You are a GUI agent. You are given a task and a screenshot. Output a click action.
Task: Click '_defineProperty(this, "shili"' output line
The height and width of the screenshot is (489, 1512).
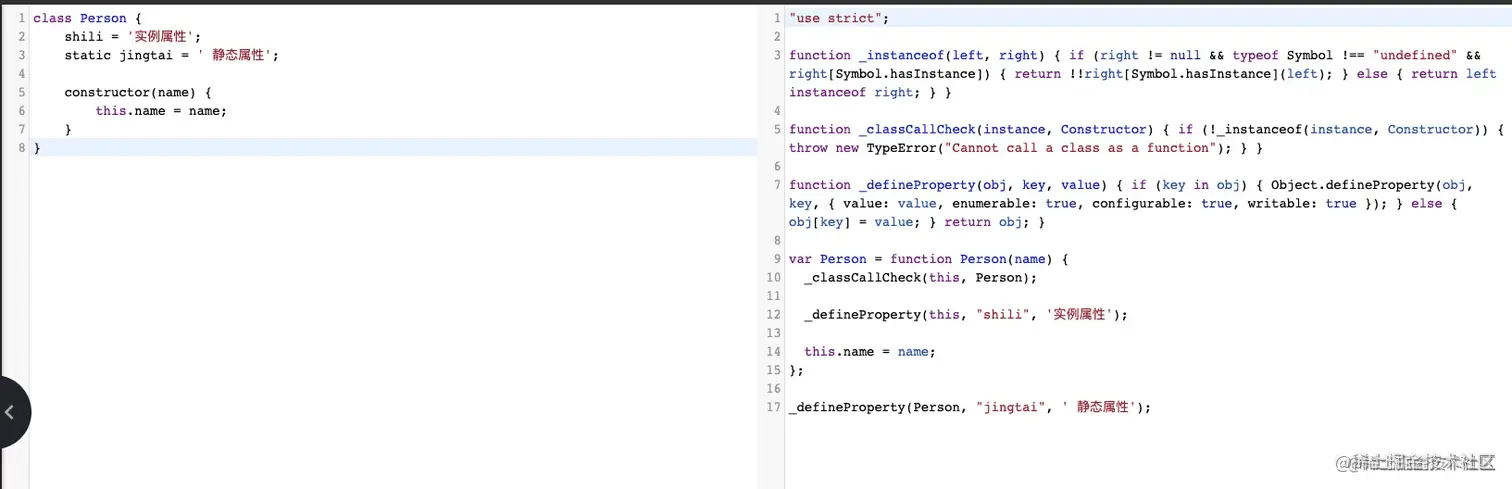(x=965, y=314)
